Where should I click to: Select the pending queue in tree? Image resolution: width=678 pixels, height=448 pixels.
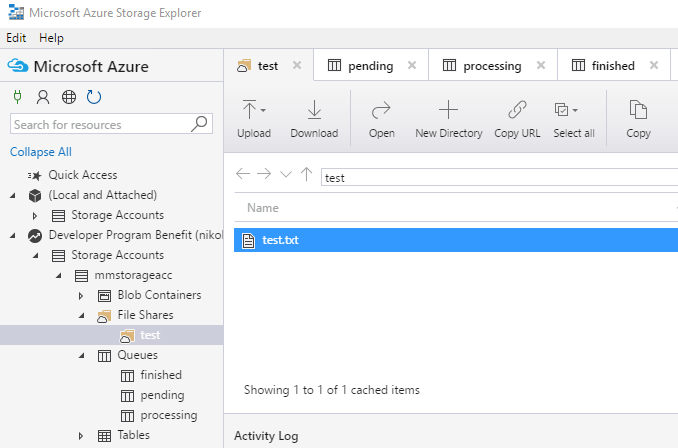point(162,395)
